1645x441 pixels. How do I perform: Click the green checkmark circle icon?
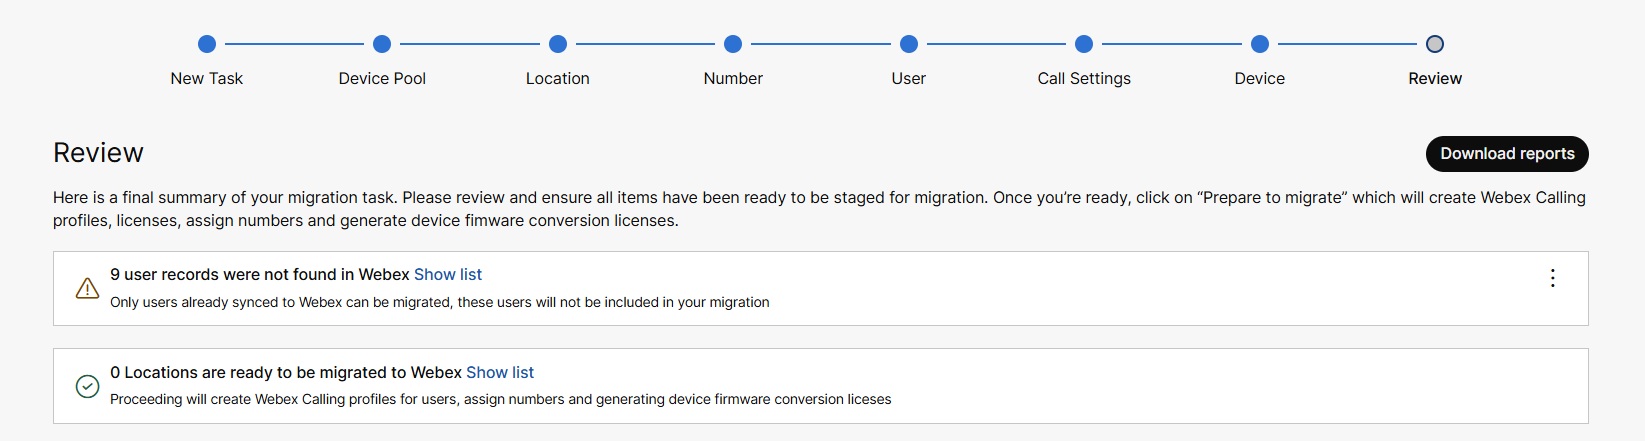coord(88,386)
